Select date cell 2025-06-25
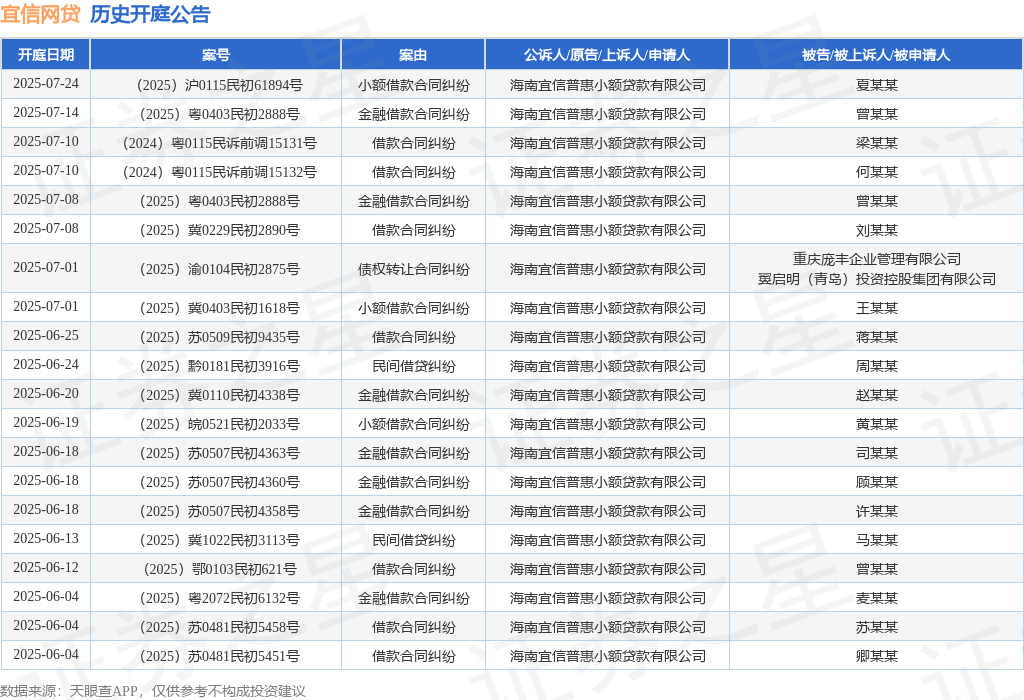The image size is (1024, 700). click(46, 335)
